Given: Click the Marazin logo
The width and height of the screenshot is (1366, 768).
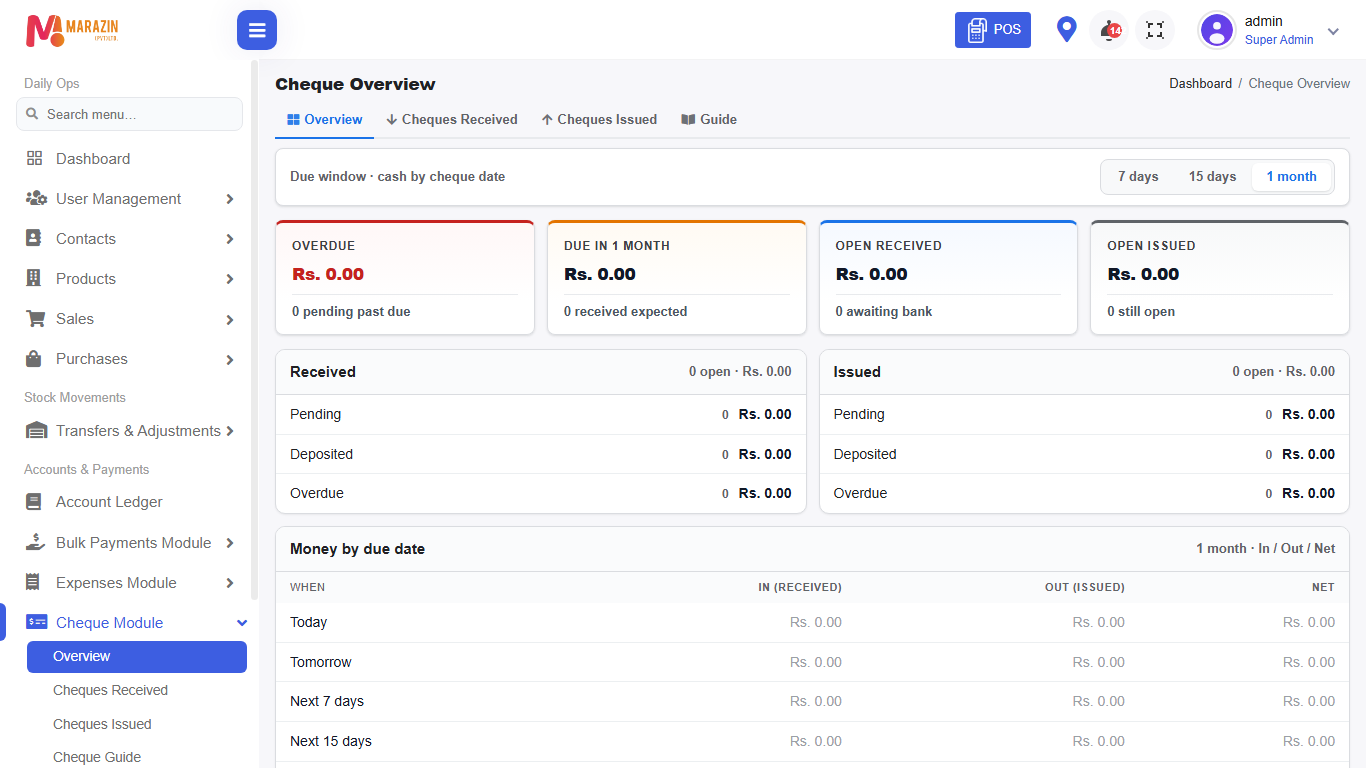Looking at the screenshot, I should point(72,30).
